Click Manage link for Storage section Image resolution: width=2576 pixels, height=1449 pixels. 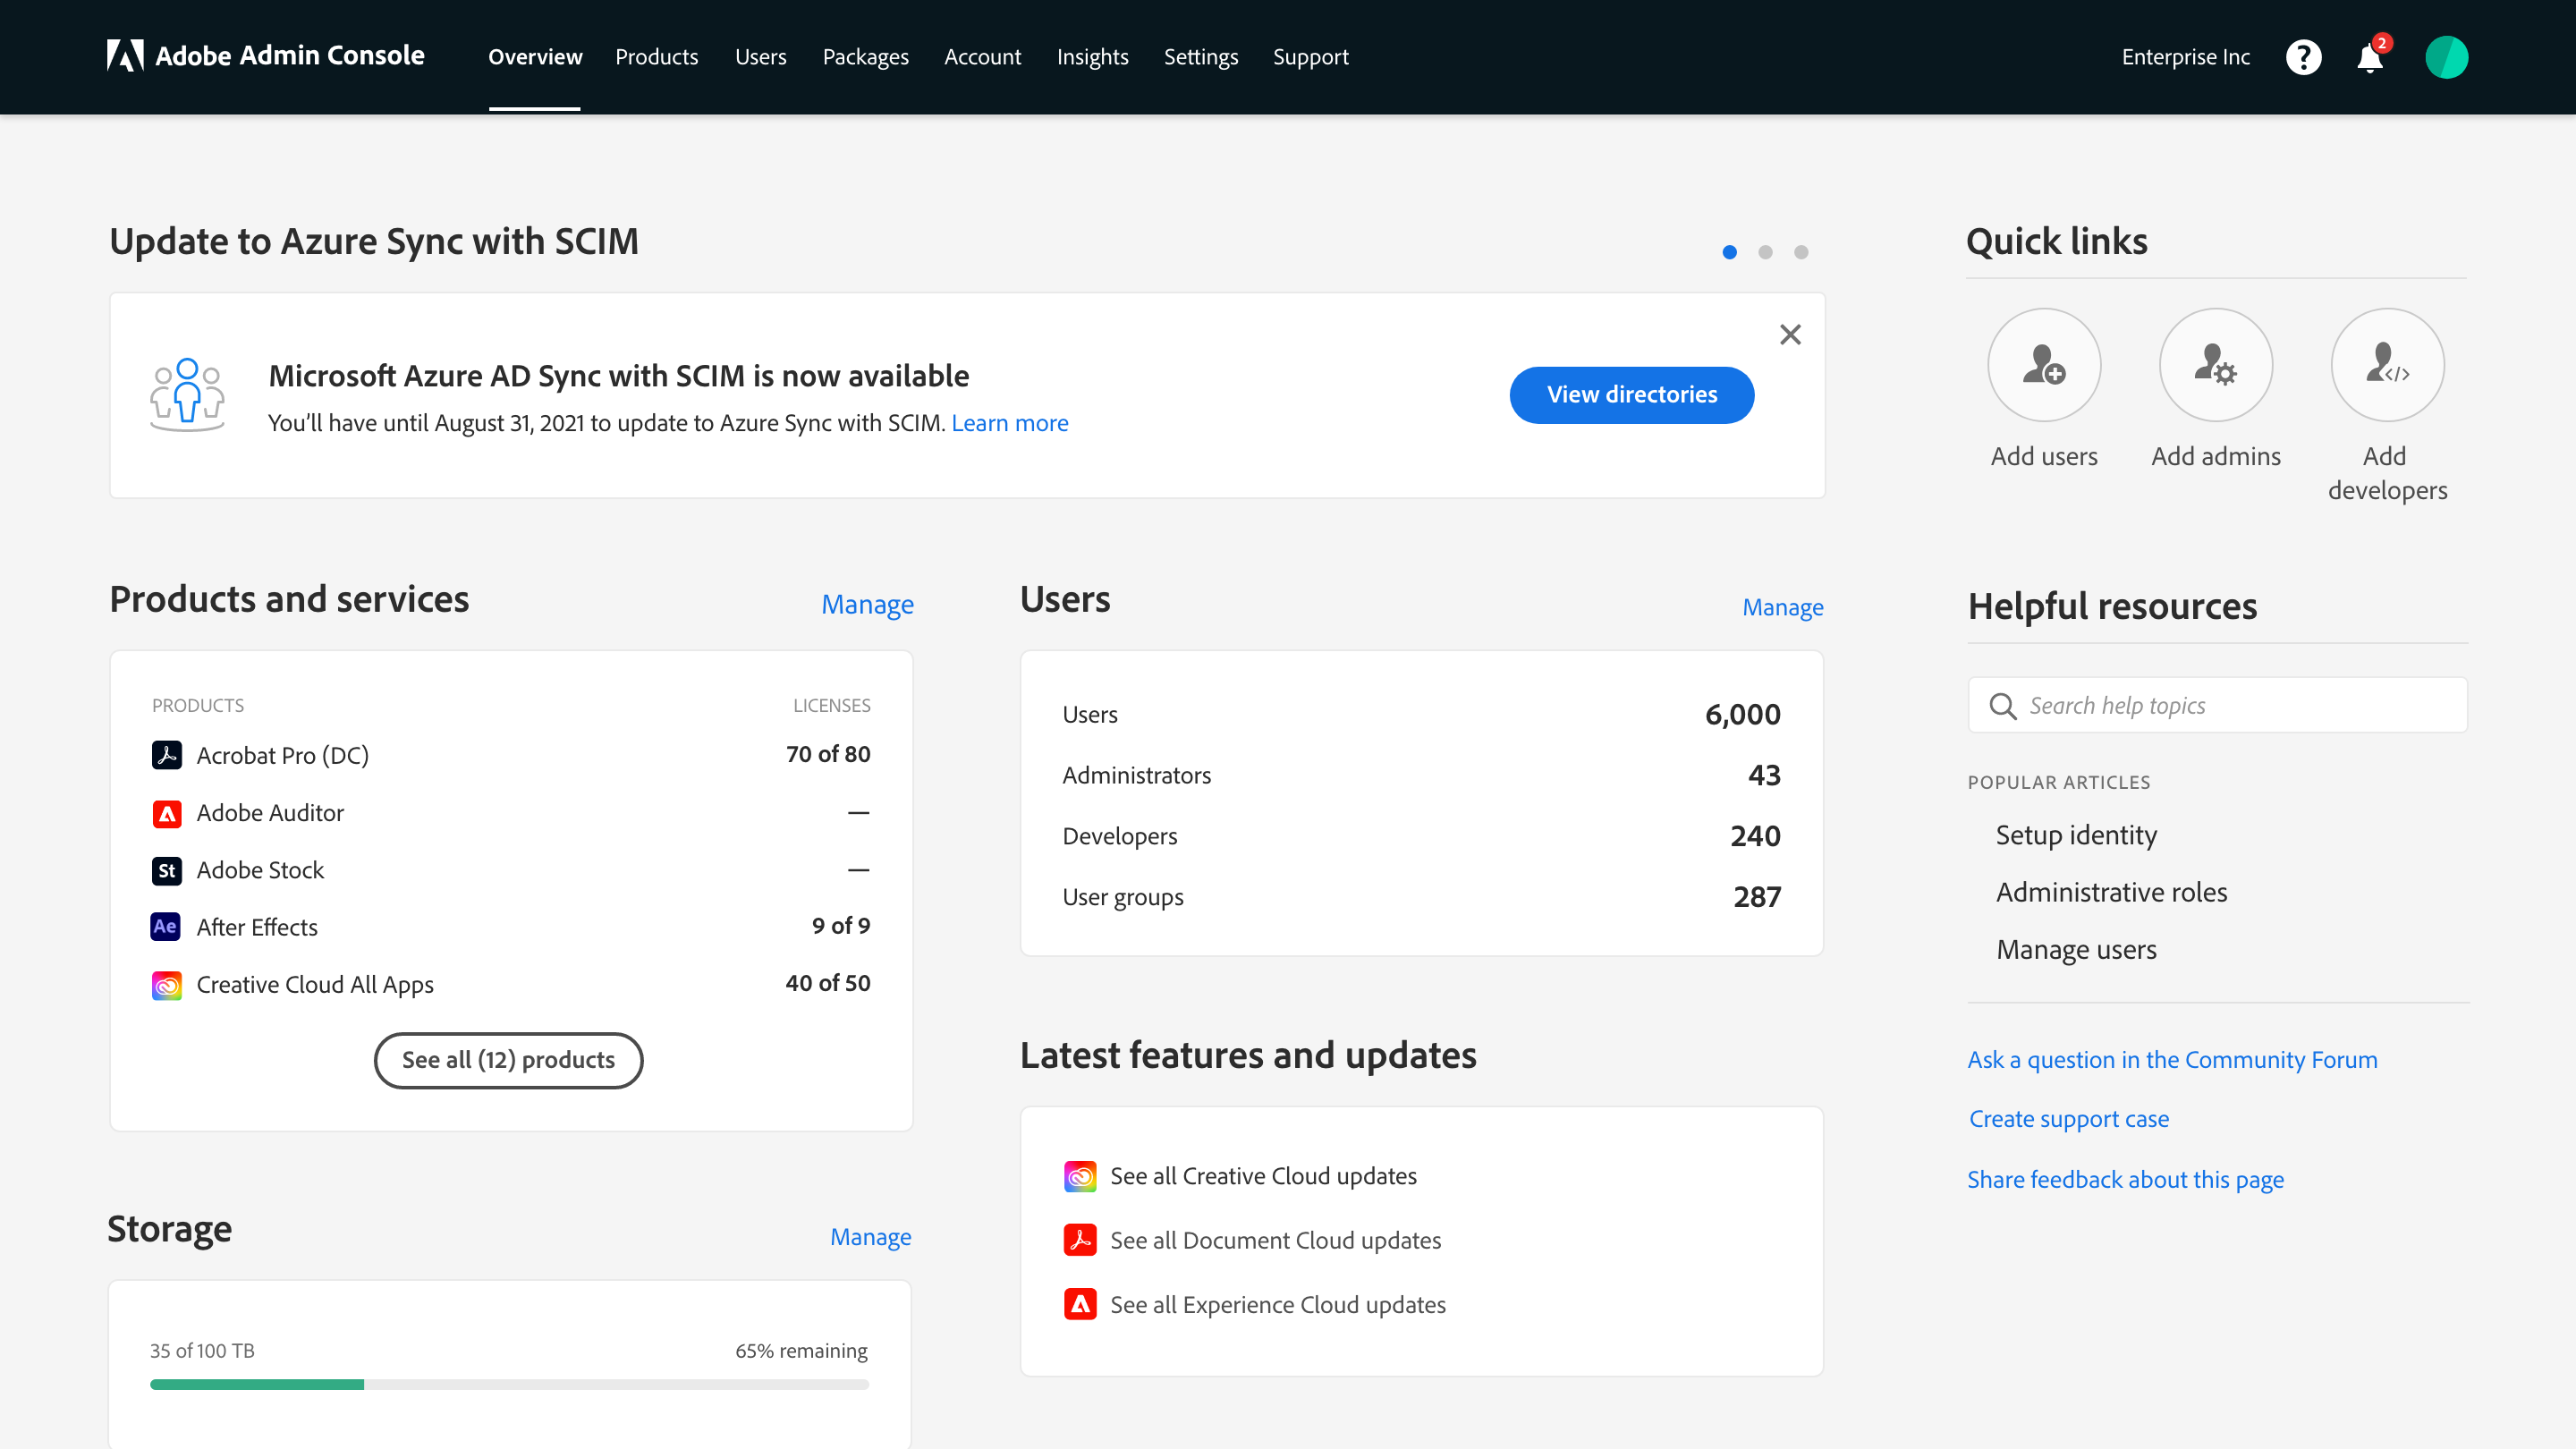click(x=870, y=1237)
